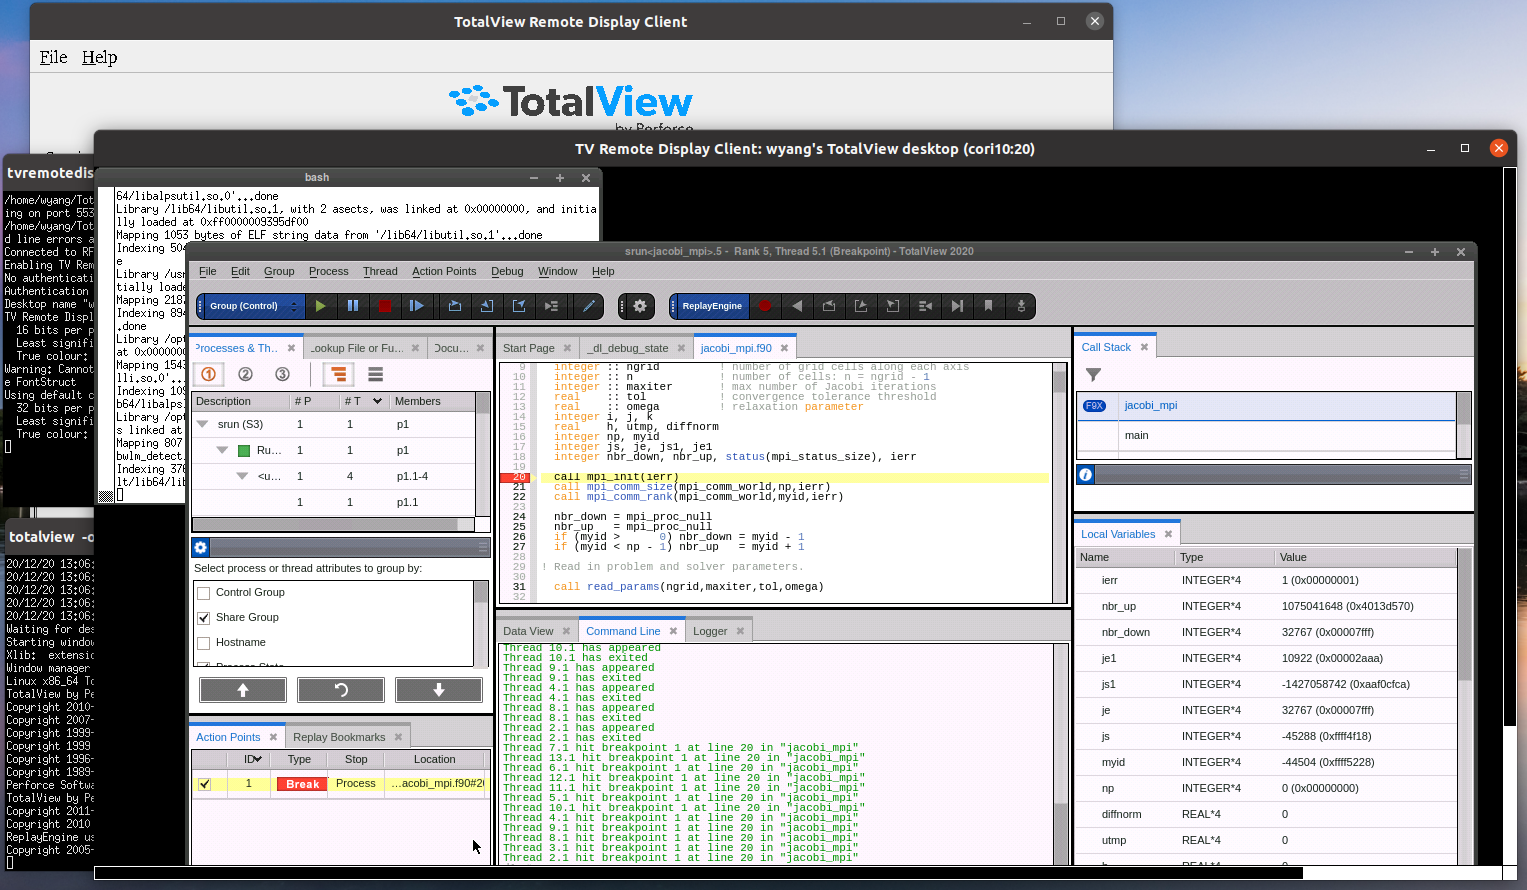Click the Step Over icon next to Halt
The width and height of the screenshot is (1527, 890).
(417, 306)
